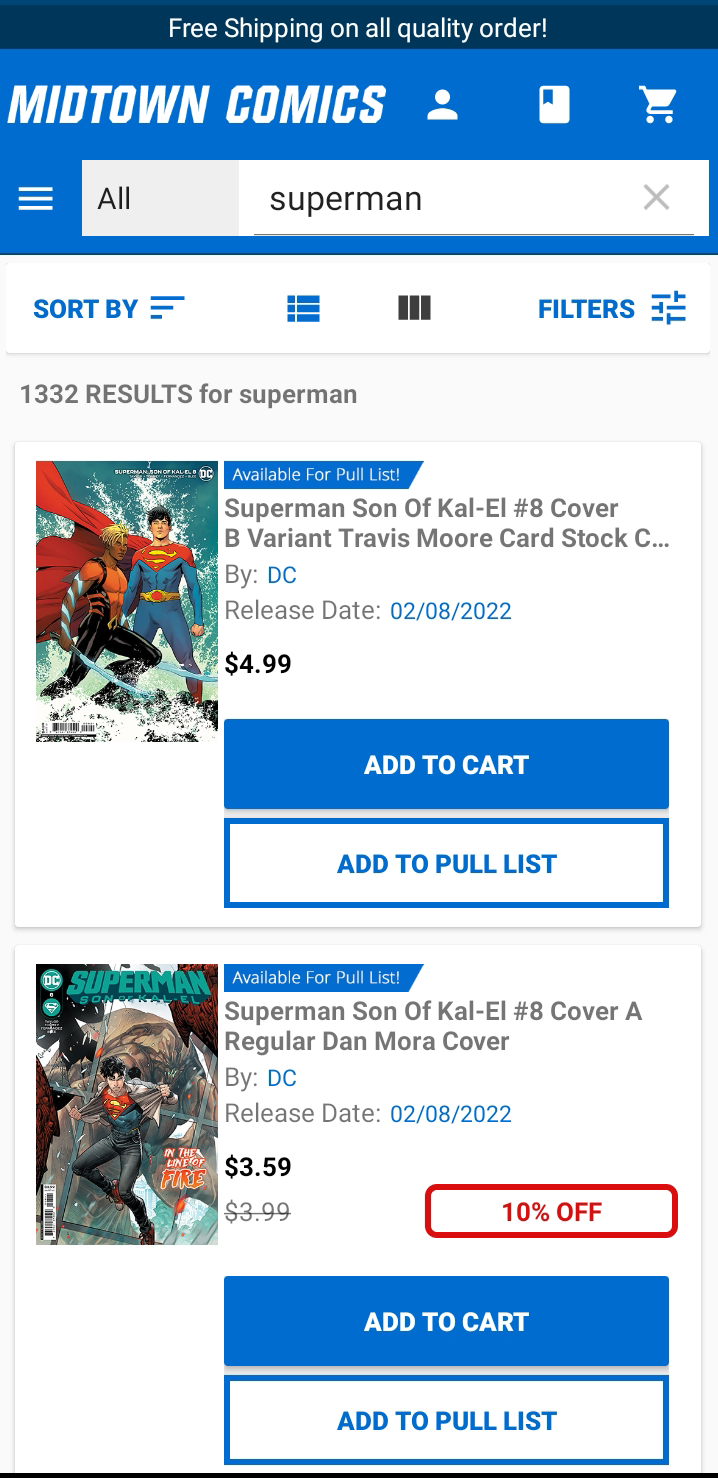Open the user account profile icon
Image resolution: width=718 pixels, height=1478 pixels.
tap(442, 105)
